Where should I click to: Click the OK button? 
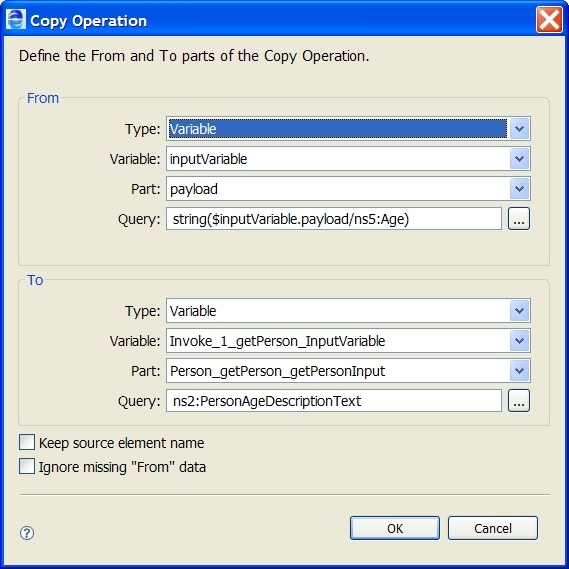395,528
